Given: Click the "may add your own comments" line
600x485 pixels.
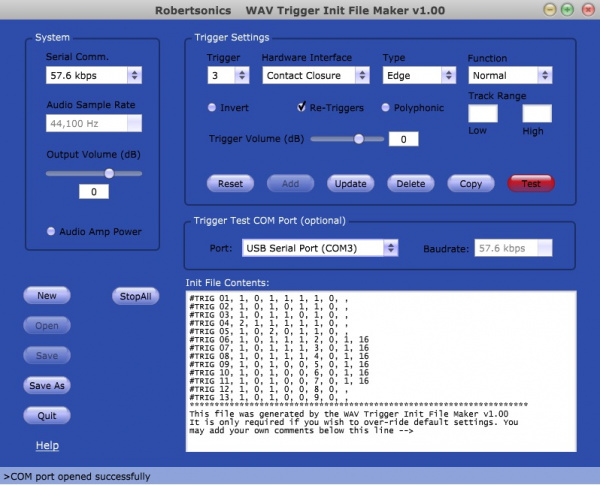Looking at the screenshot, I should point(301,430).
